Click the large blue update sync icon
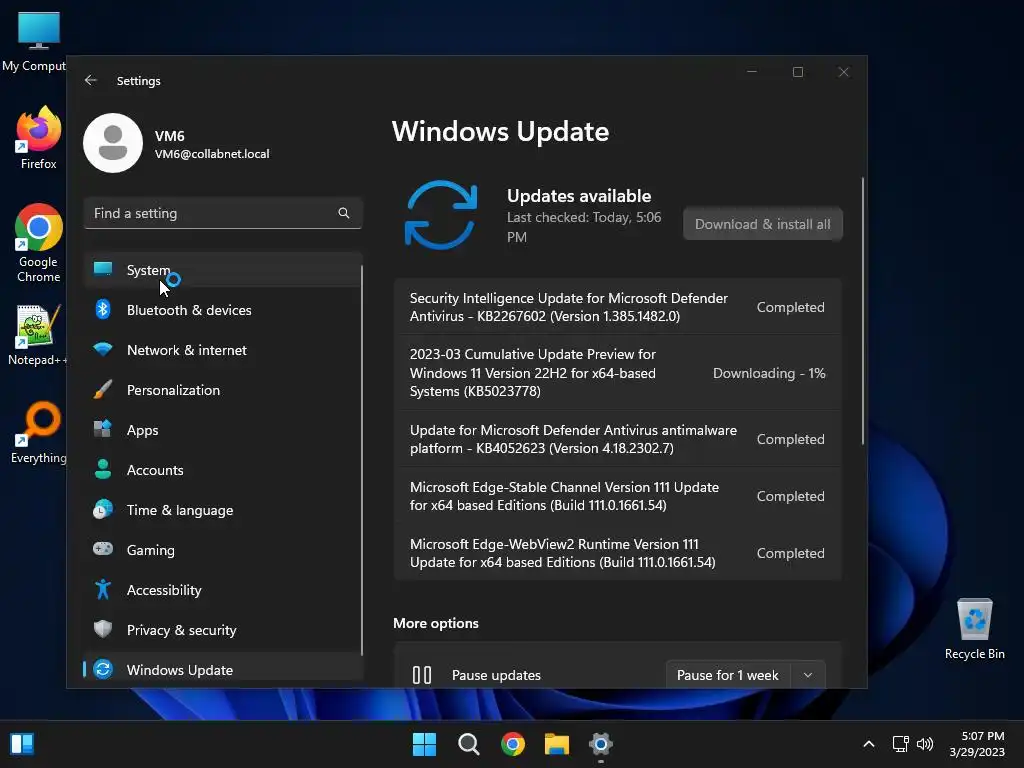 pyautogui.click(x=441, y=215)
